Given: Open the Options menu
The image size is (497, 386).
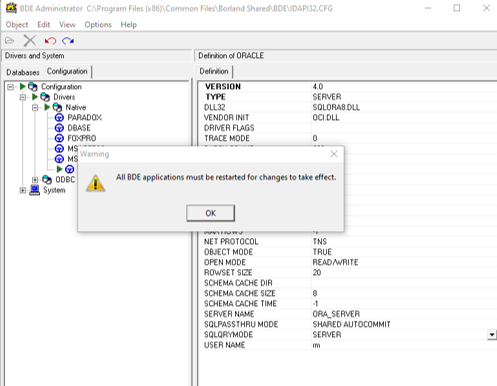Looking at the screenshot, I should [98, 25].
